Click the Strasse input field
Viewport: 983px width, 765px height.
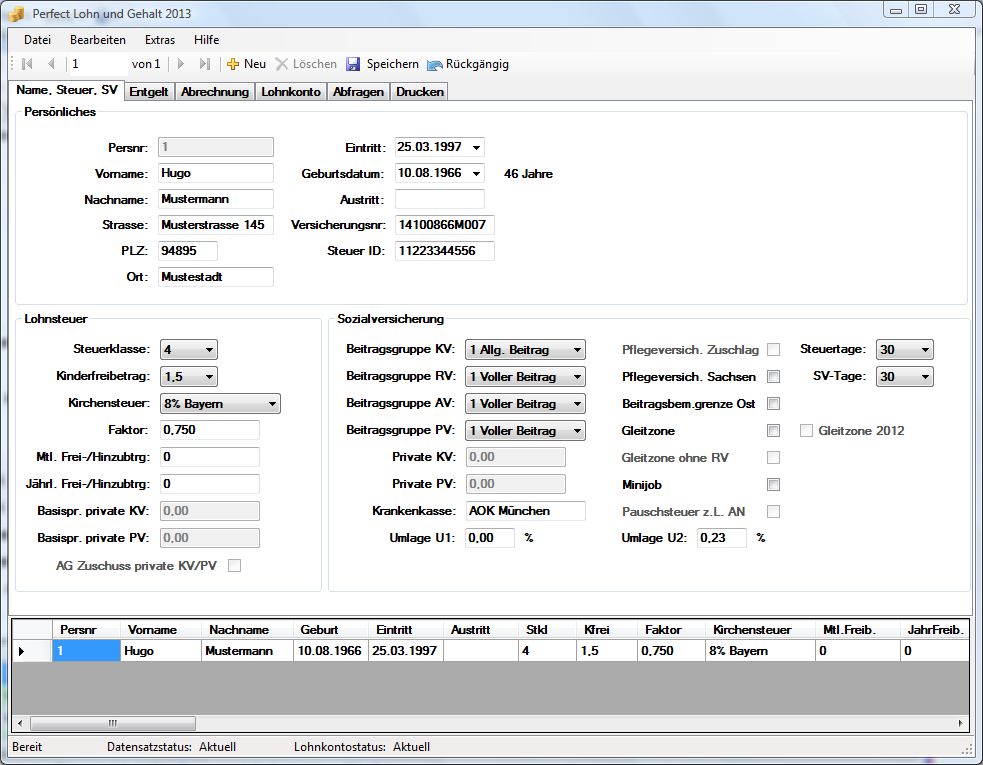click(216, 224)
